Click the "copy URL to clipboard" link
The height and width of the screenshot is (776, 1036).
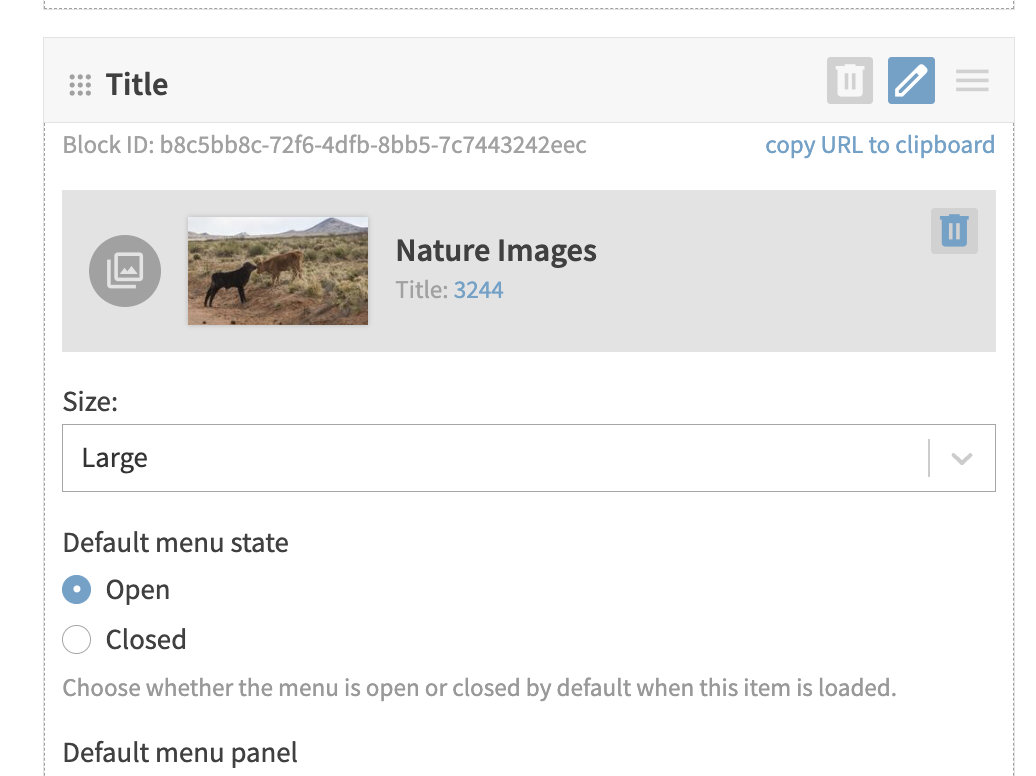coord(880,145)
